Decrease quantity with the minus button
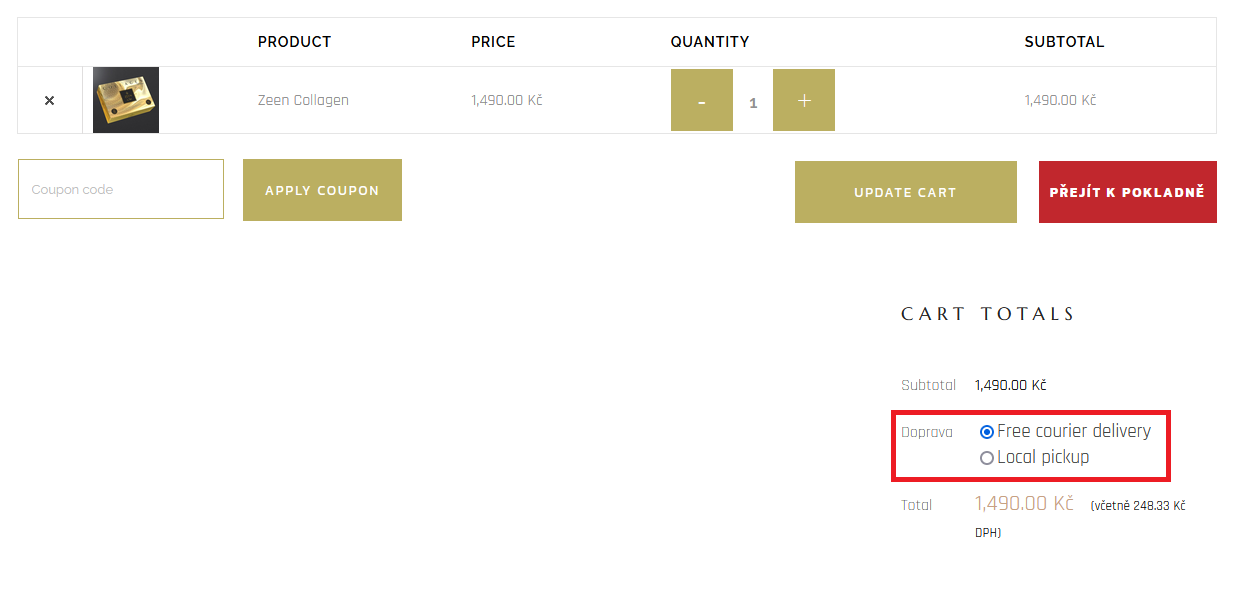 (702, 100)
